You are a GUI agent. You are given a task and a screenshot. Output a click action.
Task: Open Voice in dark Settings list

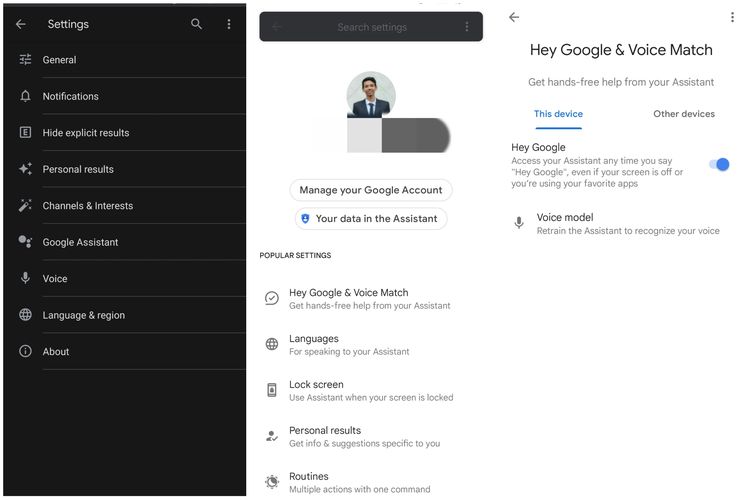tap(125, 278)
